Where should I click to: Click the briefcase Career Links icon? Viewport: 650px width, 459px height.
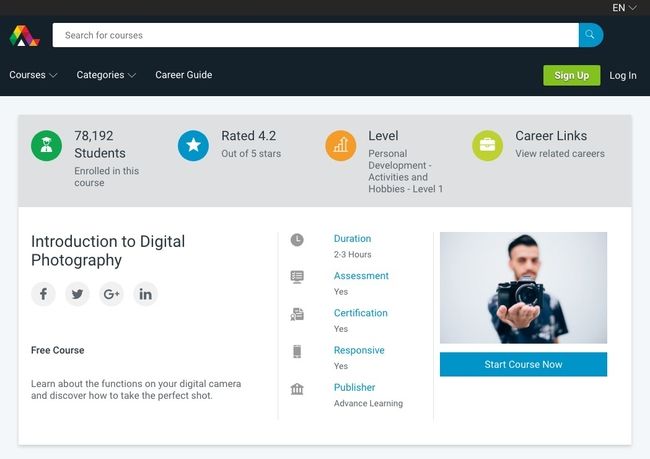tap(488, 146)
